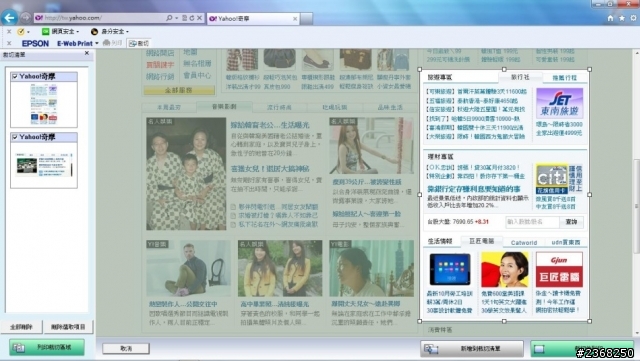This screenshot has height=361, width=640.
Task: Click the surprised woman ad image
Action: (504, 270)
